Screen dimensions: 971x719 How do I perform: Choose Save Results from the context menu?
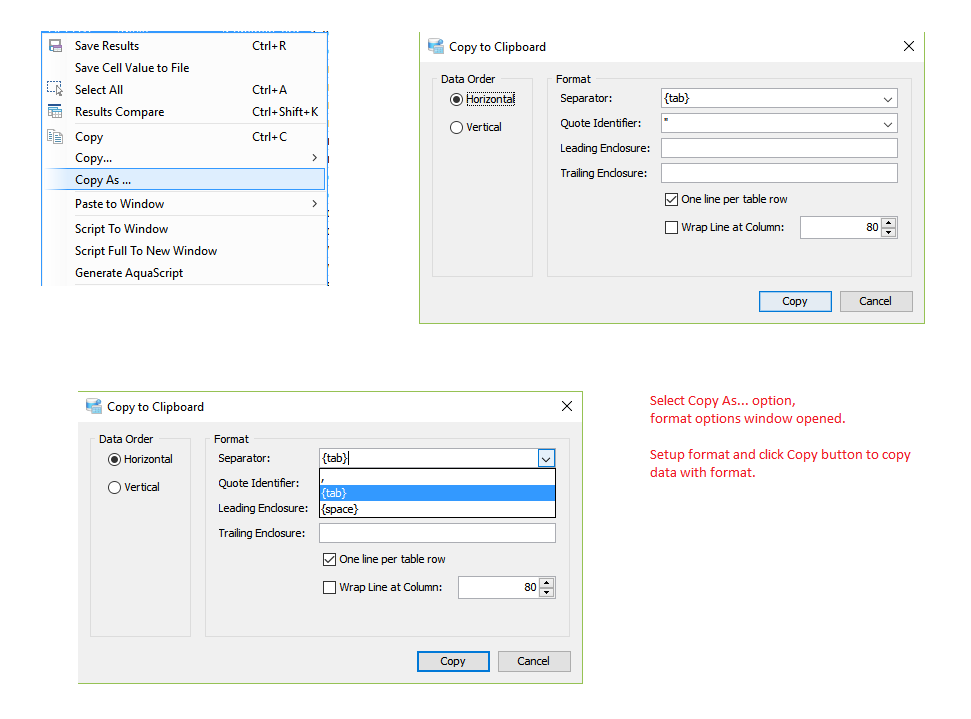click(x=185, y=46)
